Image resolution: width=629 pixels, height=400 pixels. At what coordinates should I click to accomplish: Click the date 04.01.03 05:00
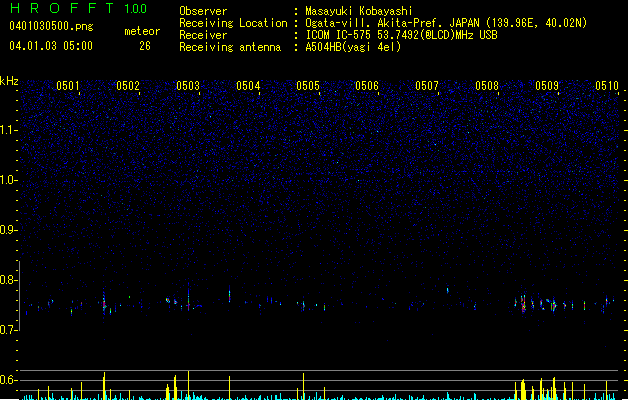(x=51, y=46)
